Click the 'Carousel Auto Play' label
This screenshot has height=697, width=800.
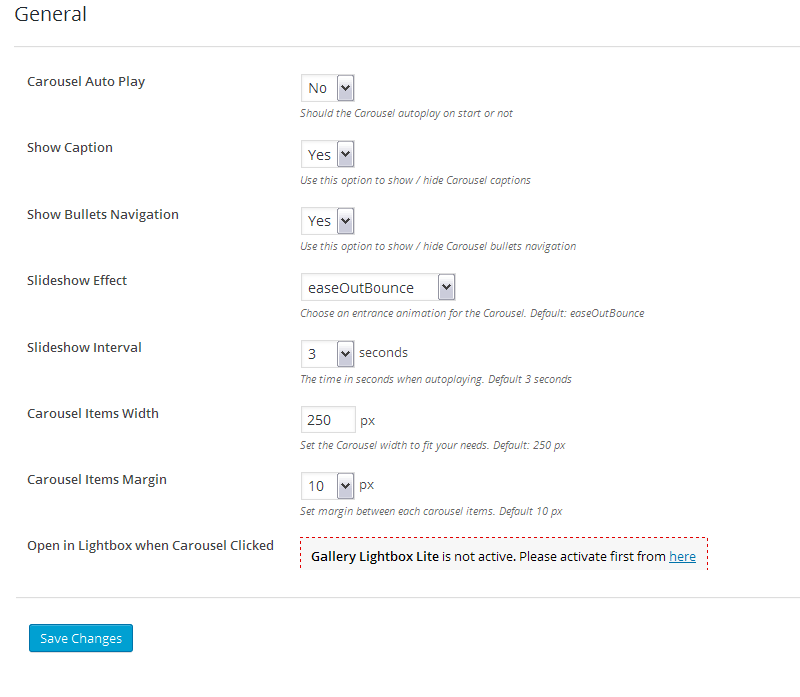(86, 82)
